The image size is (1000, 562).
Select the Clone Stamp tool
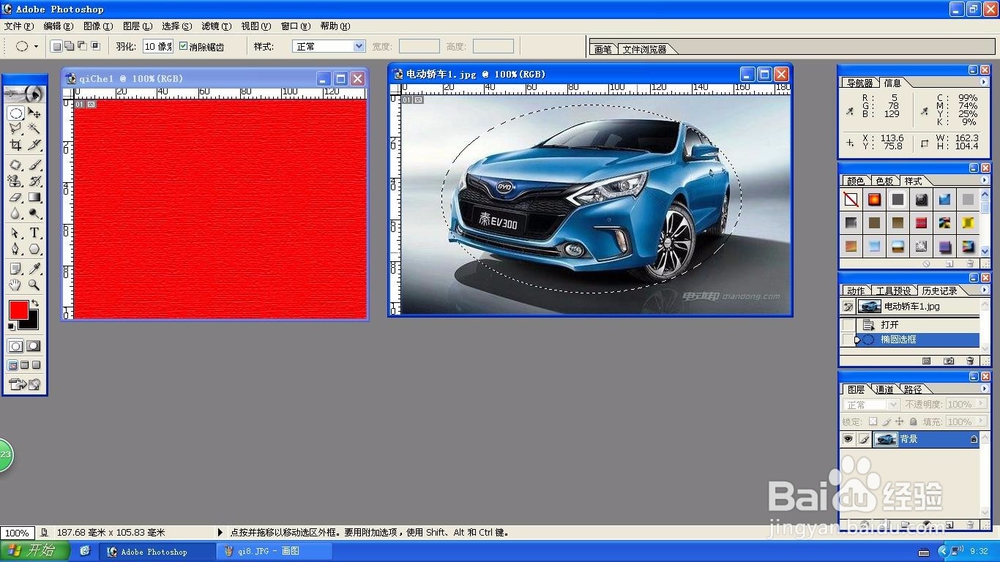coord(16,181)
